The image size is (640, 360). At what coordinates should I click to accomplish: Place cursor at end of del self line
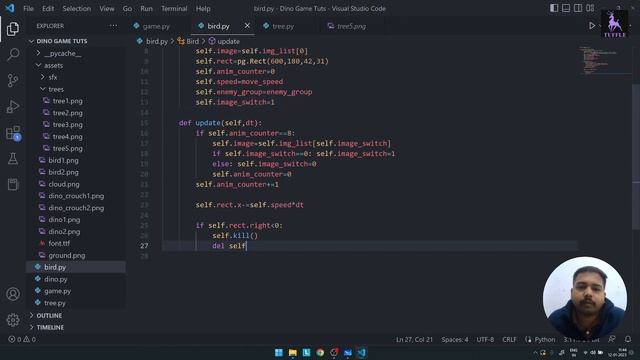pyautogui.click(x=247, y=246)
